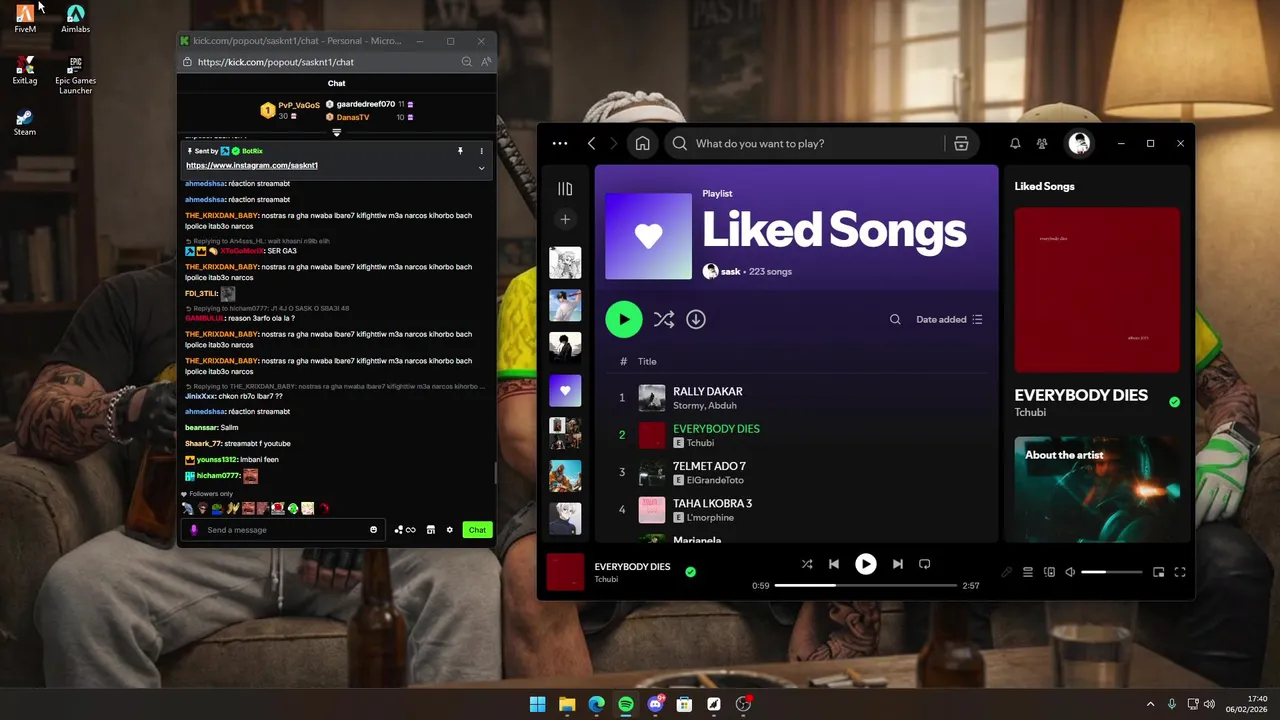Open Kick shop icon in chat
Image resolution: width=1280 pixels, height=720 pixels.
430,530
